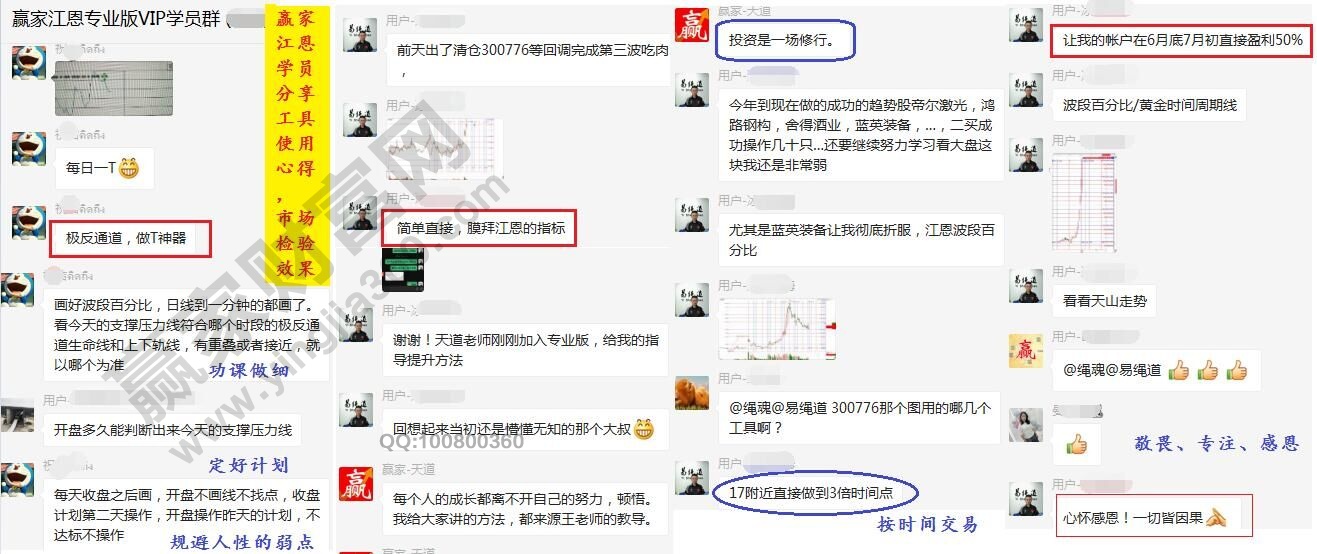1317x554 pixels.
Task: Click the red 赢 avatar beside 每个人的成长 message
Action: tap(355, 483)
